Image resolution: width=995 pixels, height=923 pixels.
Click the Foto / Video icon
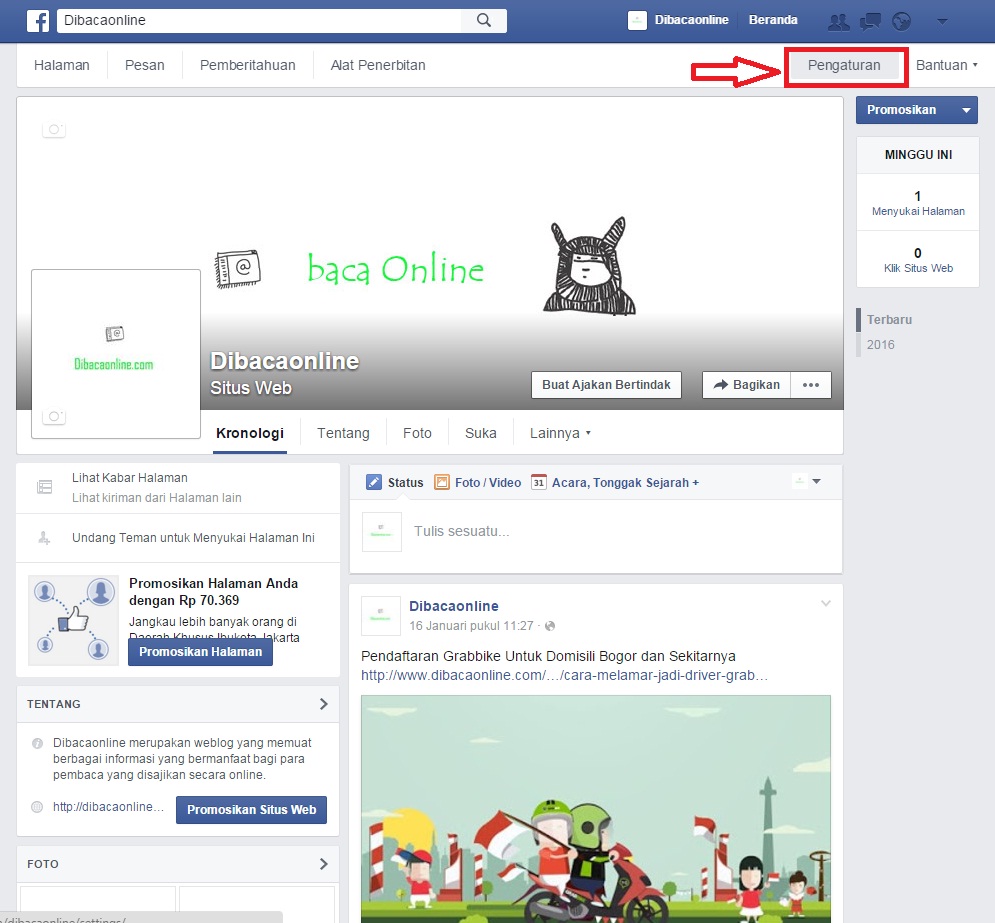[x=442, y=482]
